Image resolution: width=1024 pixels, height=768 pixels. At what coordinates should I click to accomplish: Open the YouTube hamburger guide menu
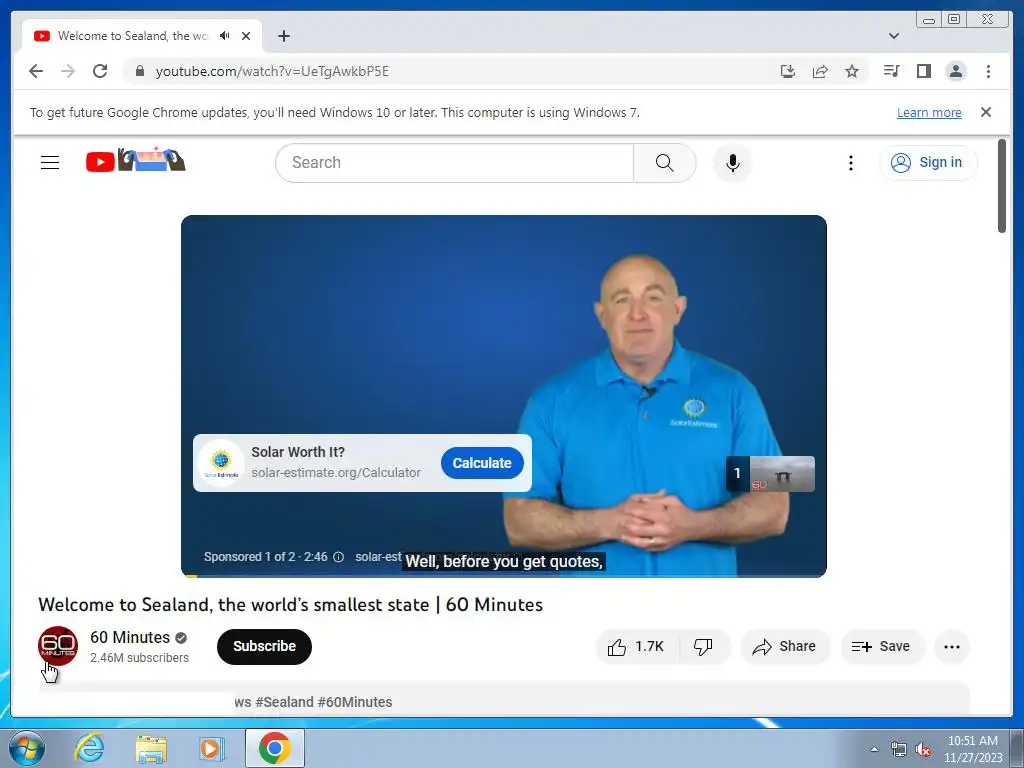50,162
